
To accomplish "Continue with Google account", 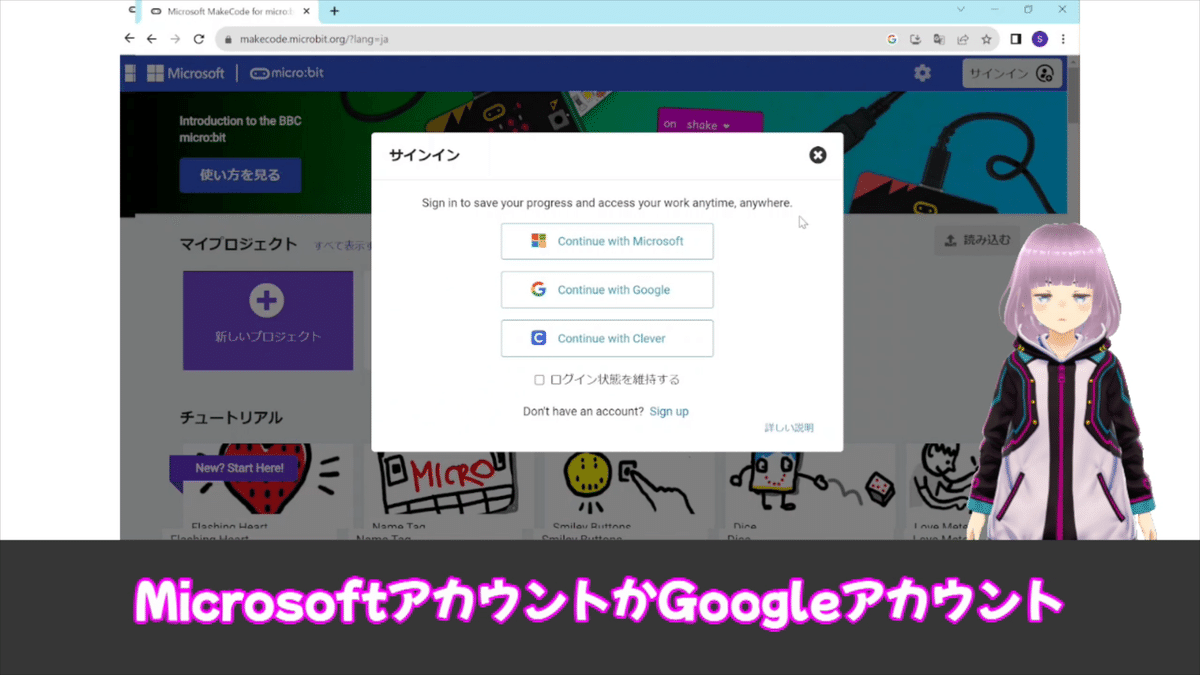I will [x=607, y=290].
